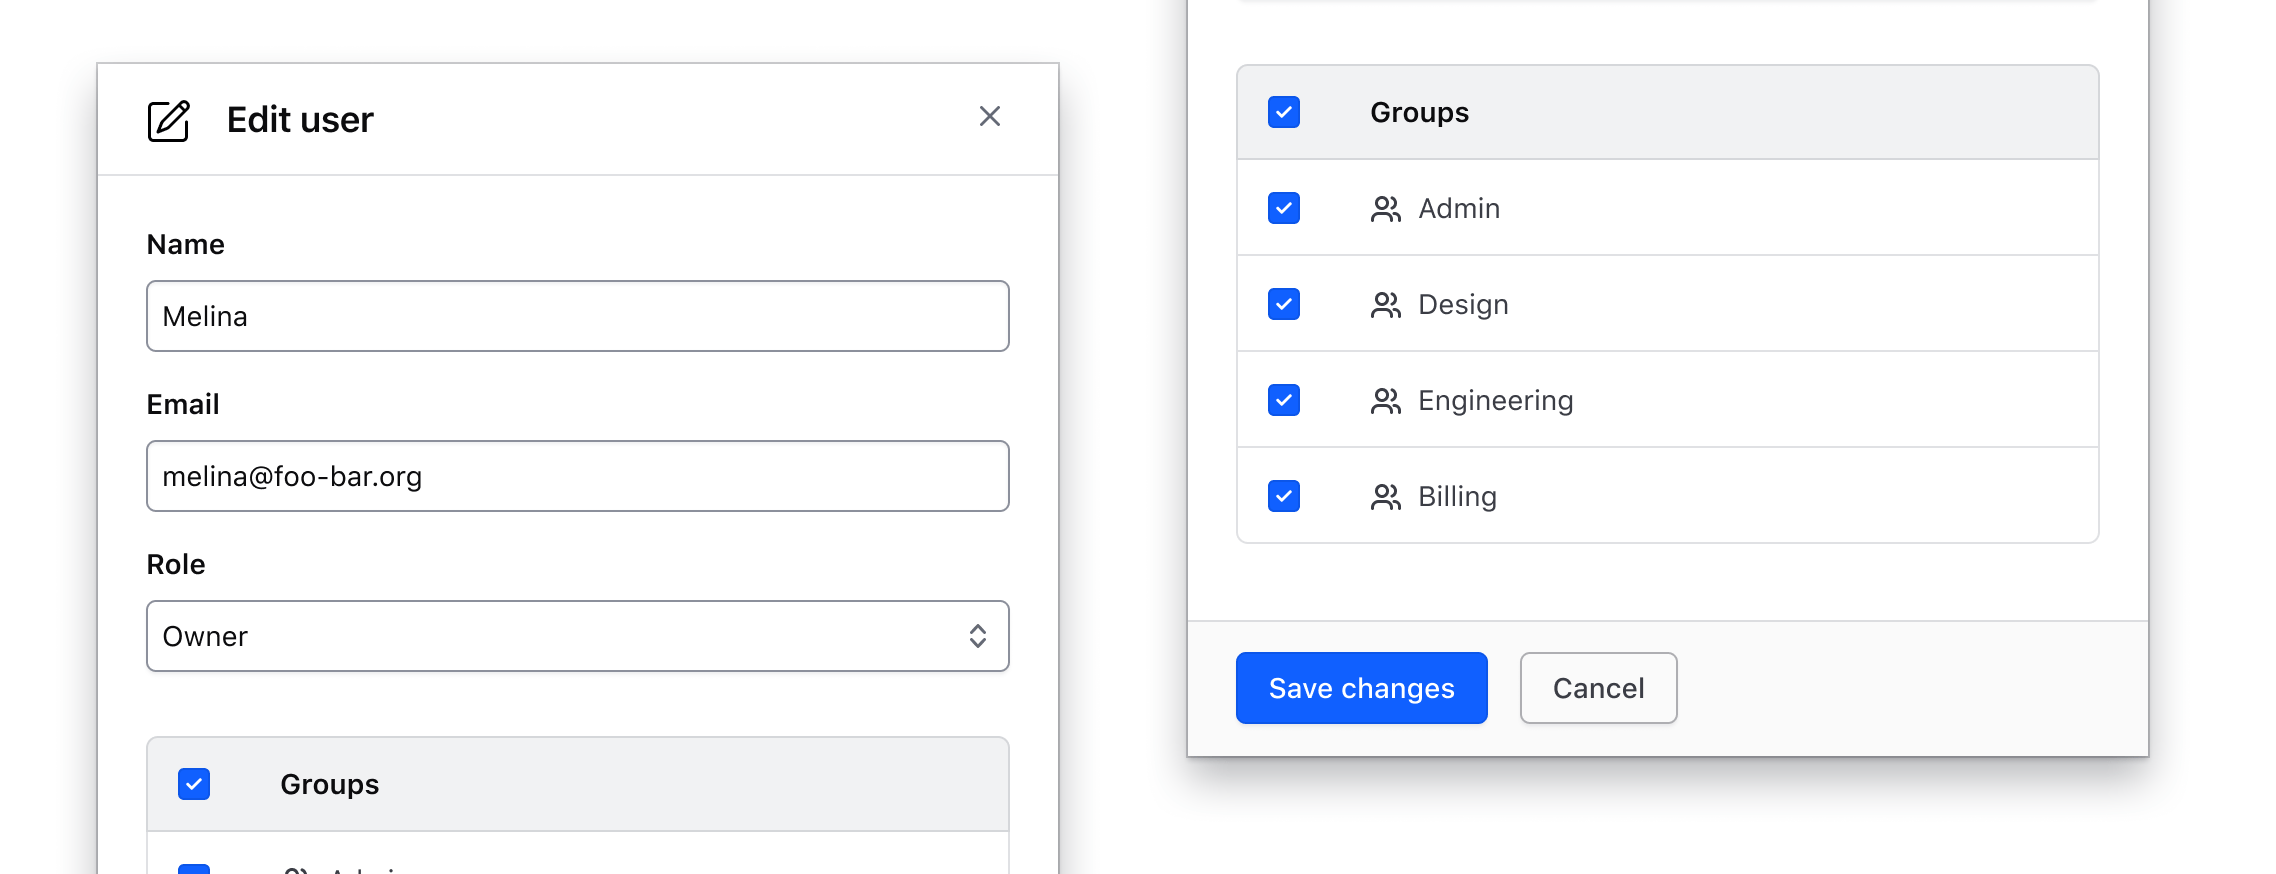Toggle select-all Groups checkbox in right panel

click(1284, 112)
